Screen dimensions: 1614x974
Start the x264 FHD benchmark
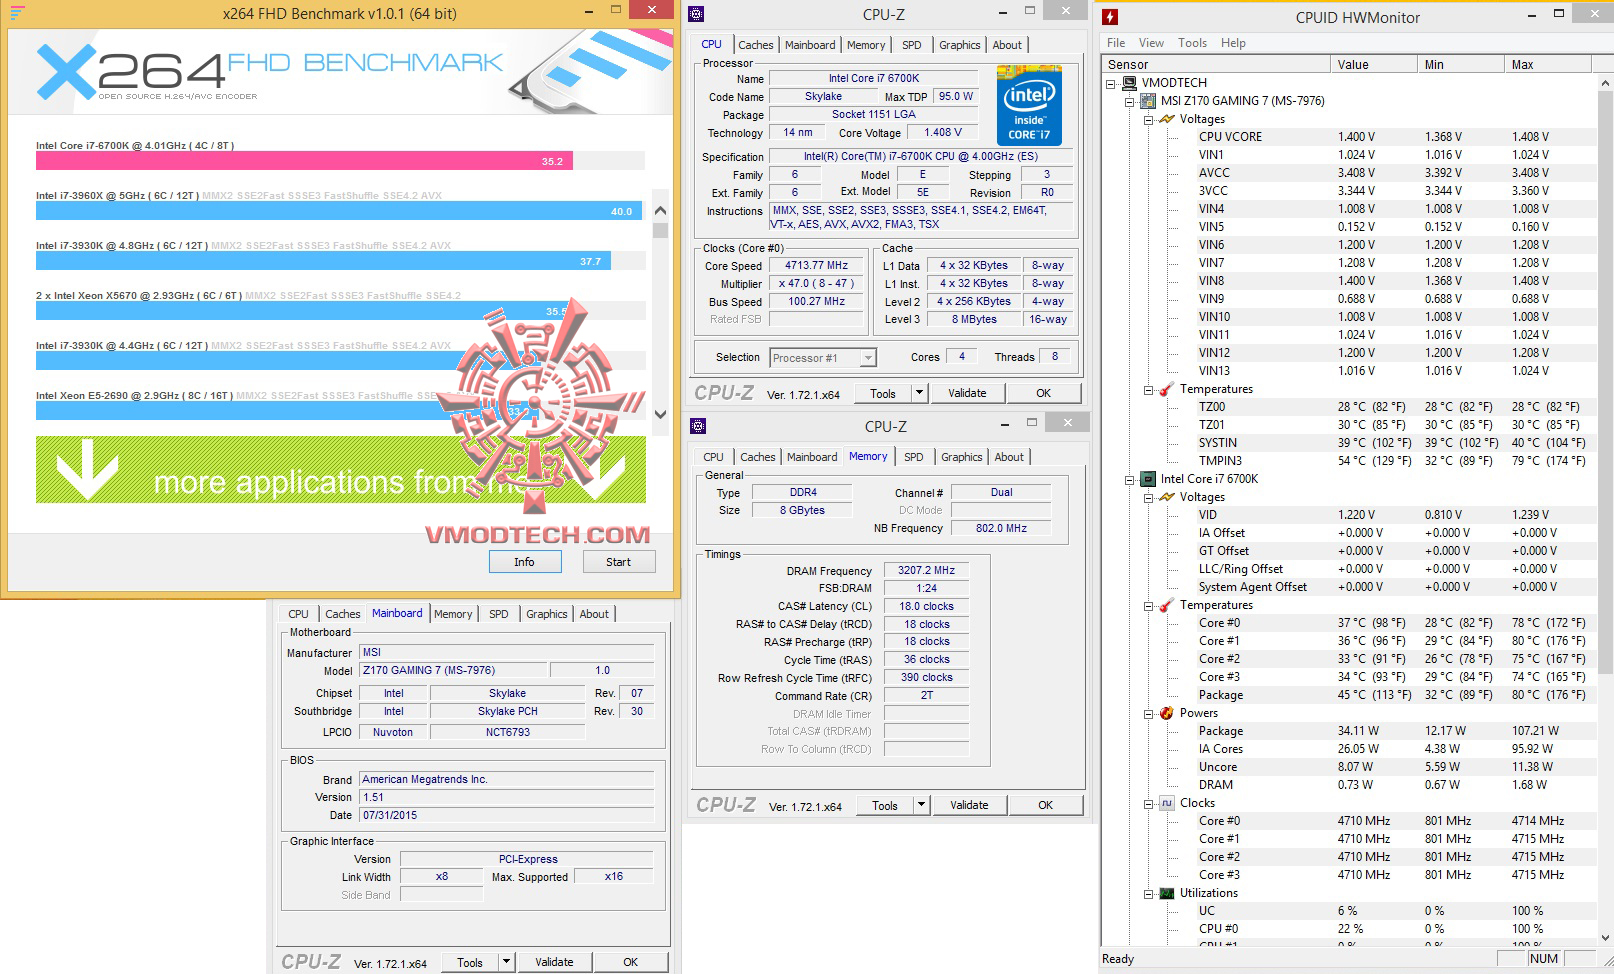point(618,562)
